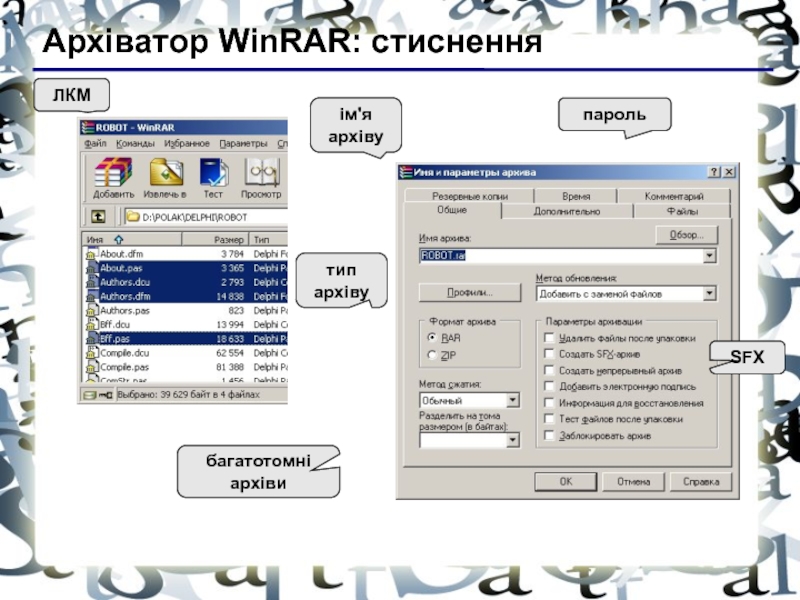Switch to the Дополнительно tab
Image resolution: width=800 pixels, height=600 pixels.
click(566, 212)
